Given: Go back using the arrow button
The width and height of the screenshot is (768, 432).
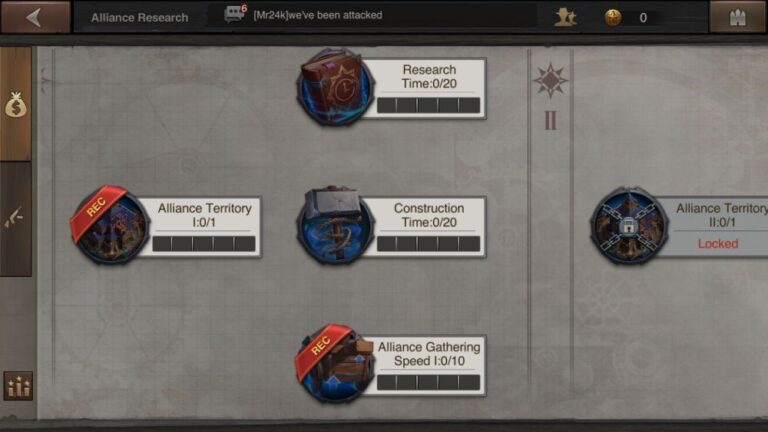Looking at the screenshot, I should click(35, 17).
